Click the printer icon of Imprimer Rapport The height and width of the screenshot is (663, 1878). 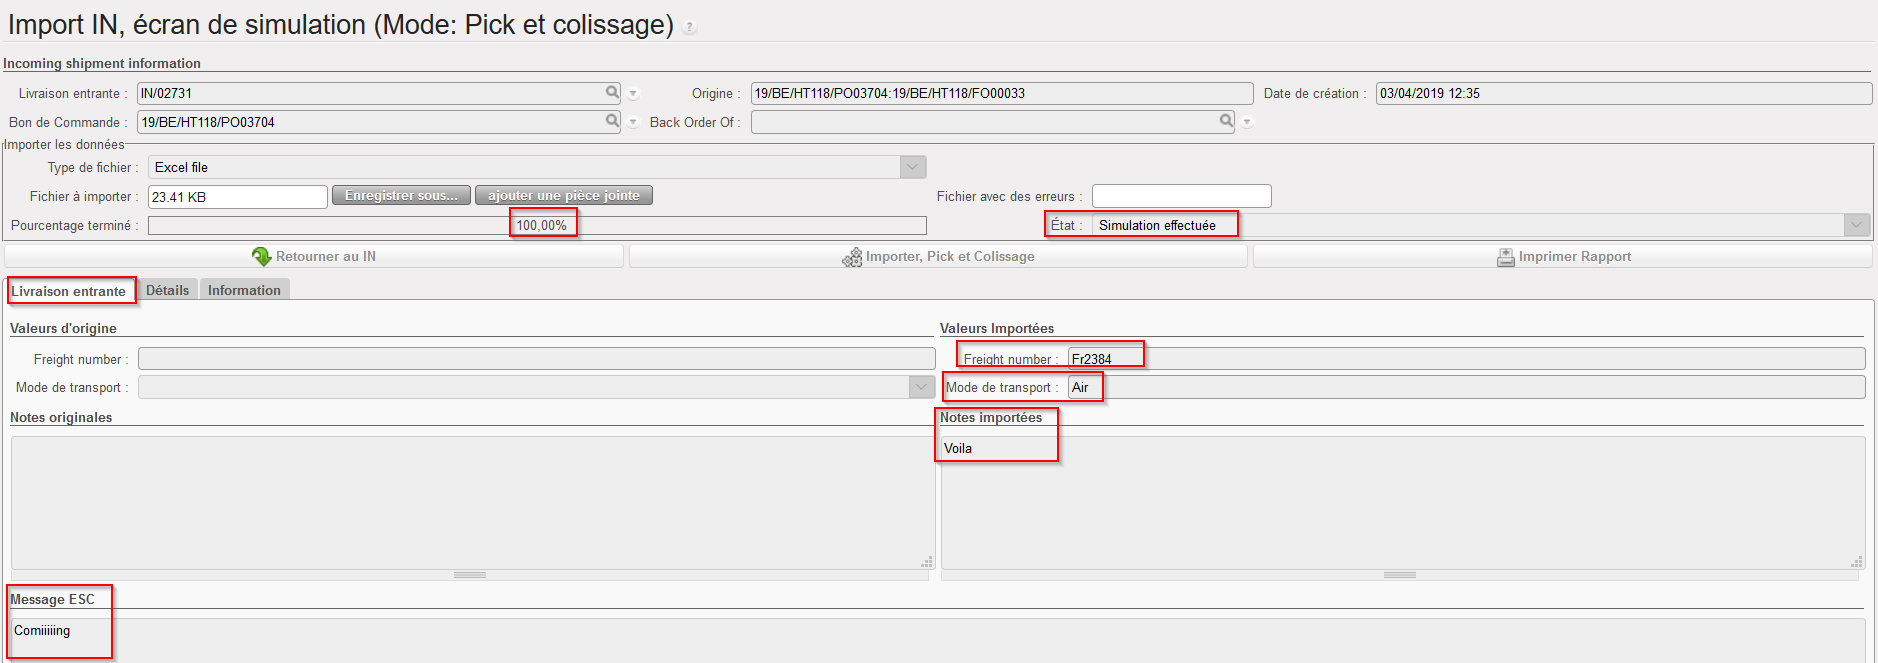coord(1505,258)
